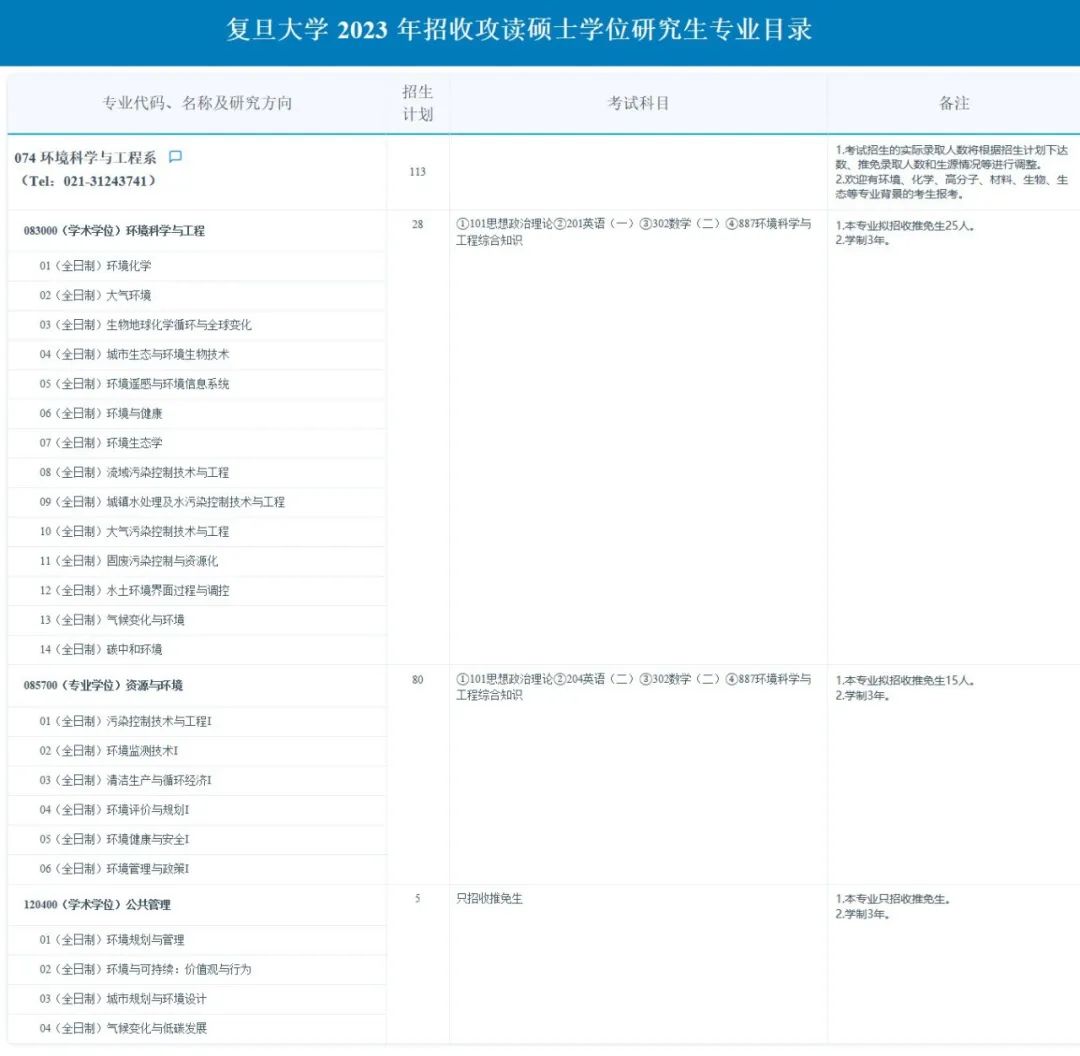Viewport: 1080px width, 1056px height.
Task: Click the 招生计划 column header
Action: tap(418, 103)
